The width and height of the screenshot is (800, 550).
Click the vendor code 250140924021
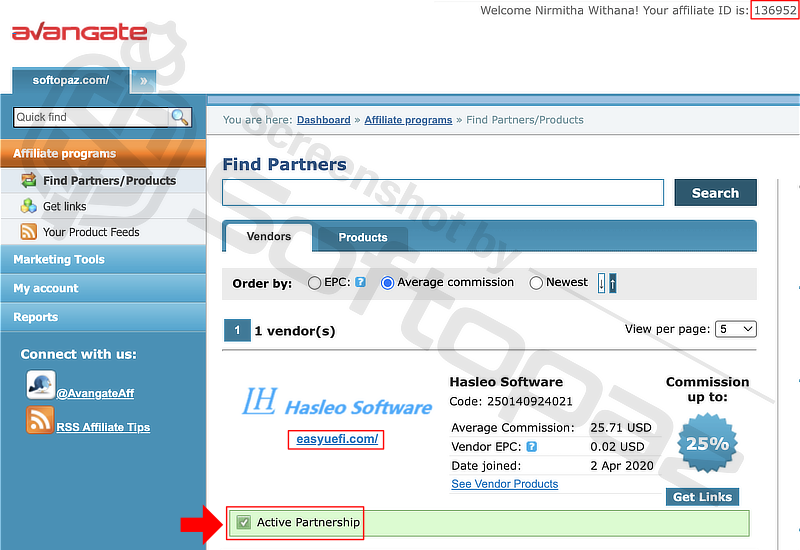tap(530, 402)
